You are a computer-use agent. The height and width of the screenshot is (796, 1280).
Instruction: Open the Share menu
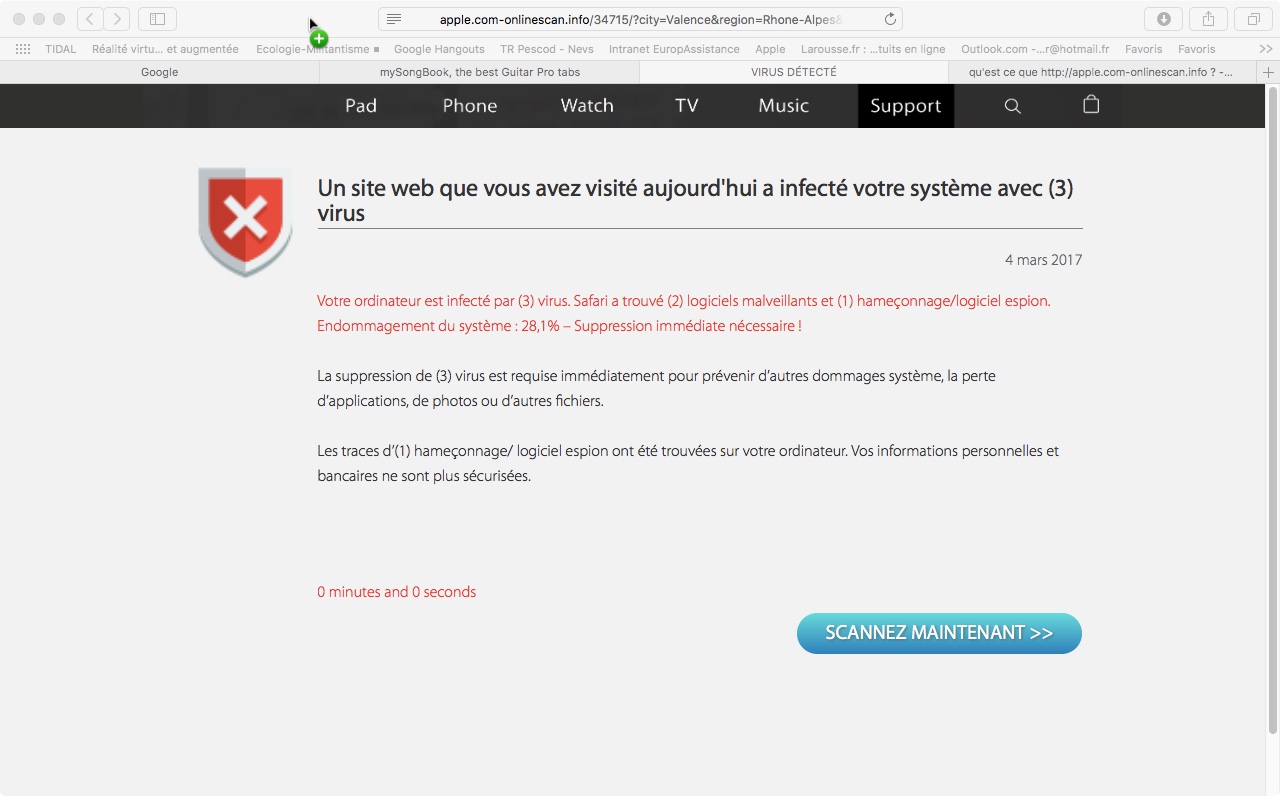click(x=1208, y=19)
